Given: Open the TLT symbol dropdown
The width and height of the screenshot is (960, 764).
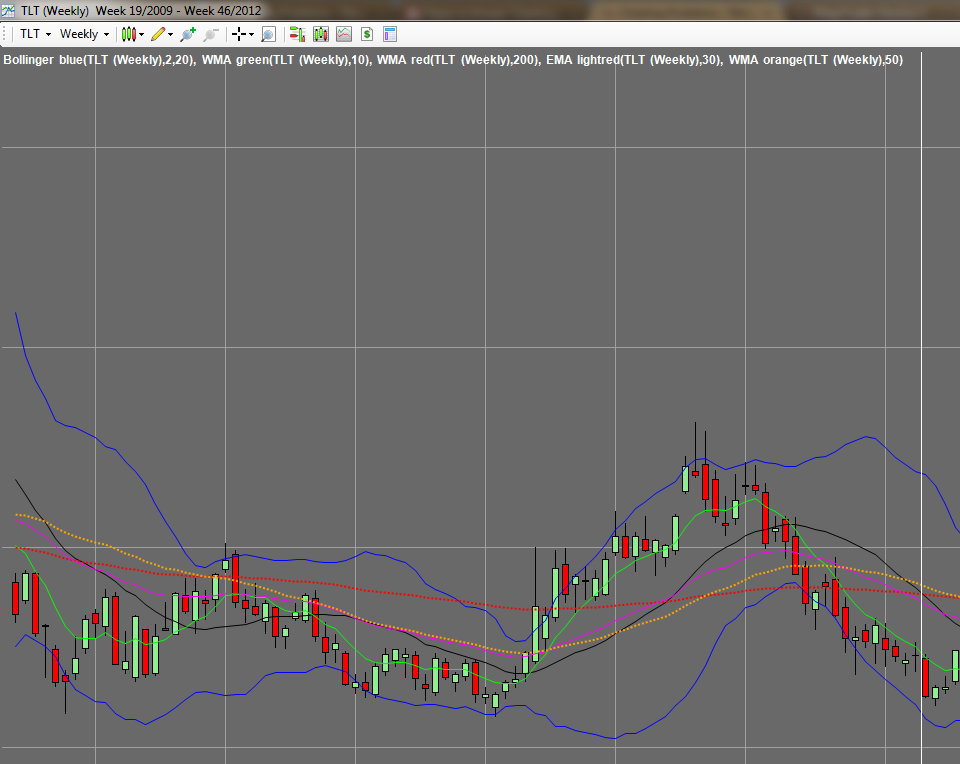Looking at the screenshot, I should 36,34.
